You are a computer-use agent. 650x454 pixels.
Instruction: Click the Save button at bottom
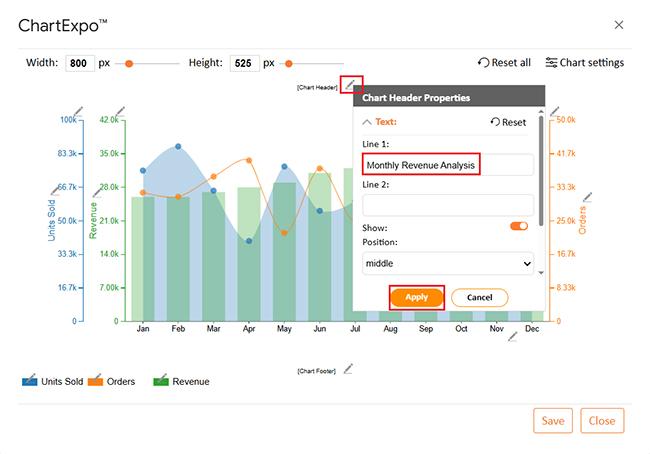pyautogui.click(x=553, y=421)
